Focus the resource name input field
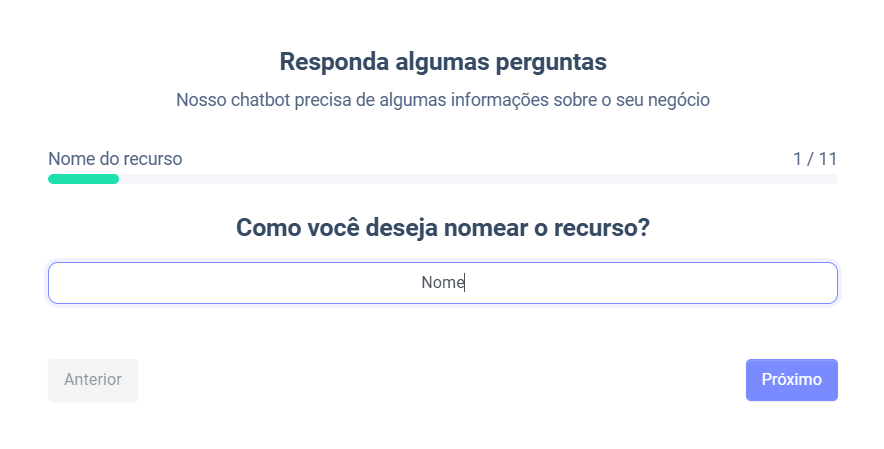Viewport: 884px width, 449px height. pyautogui.click(x=442, y=283)
